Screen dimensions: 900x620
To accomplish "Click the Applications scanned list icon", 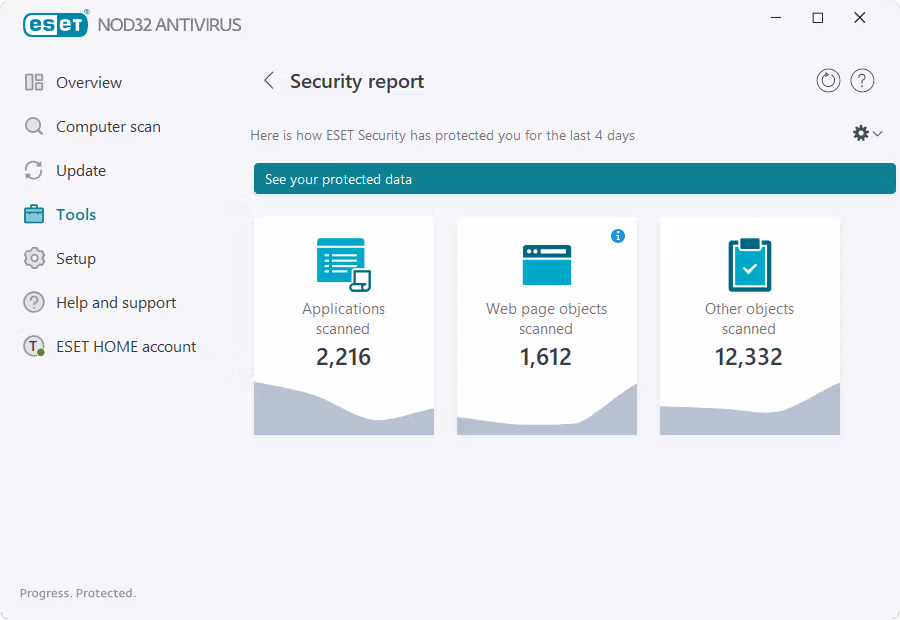I will tap(343, 265).
